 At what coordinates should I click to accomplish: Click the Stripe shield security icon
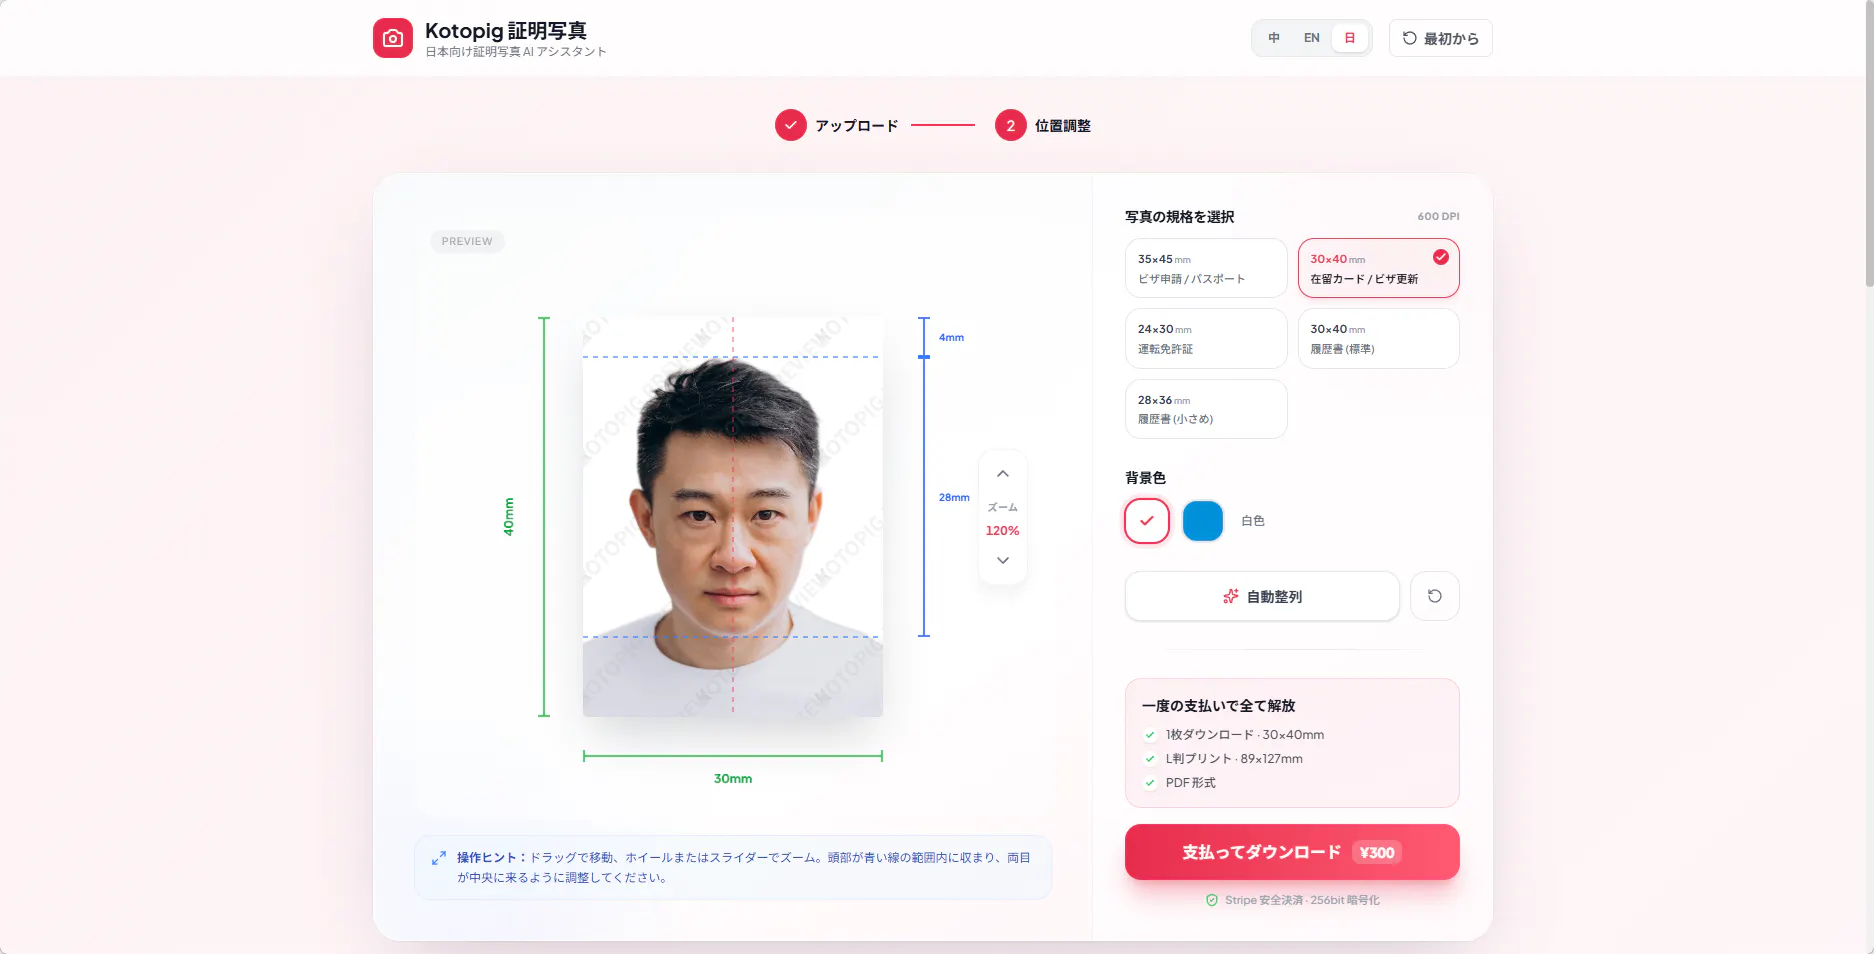1212,900
